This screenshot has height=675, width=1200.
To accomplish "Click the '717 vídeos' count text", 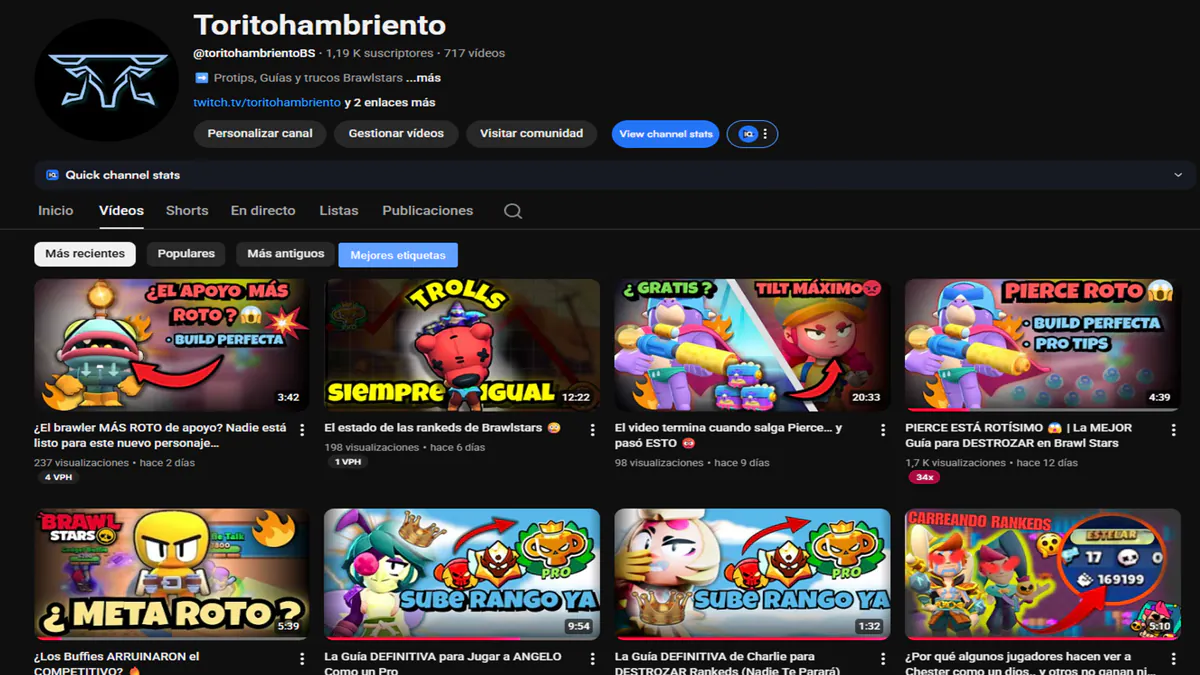I will click(475, 53).
